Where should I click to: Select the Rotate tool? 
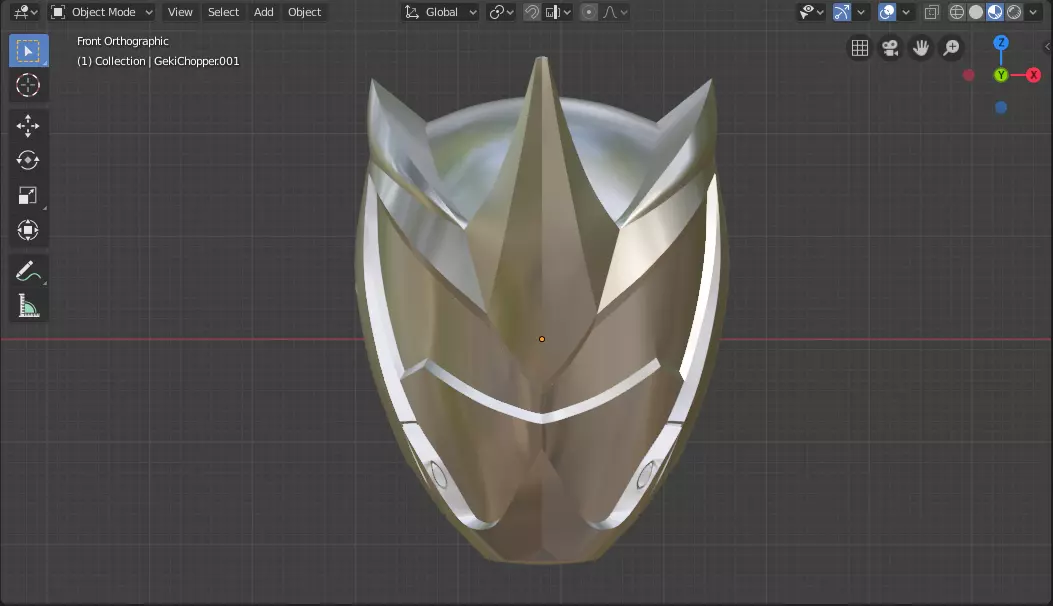pyautogui.click(x=28, y=161)
